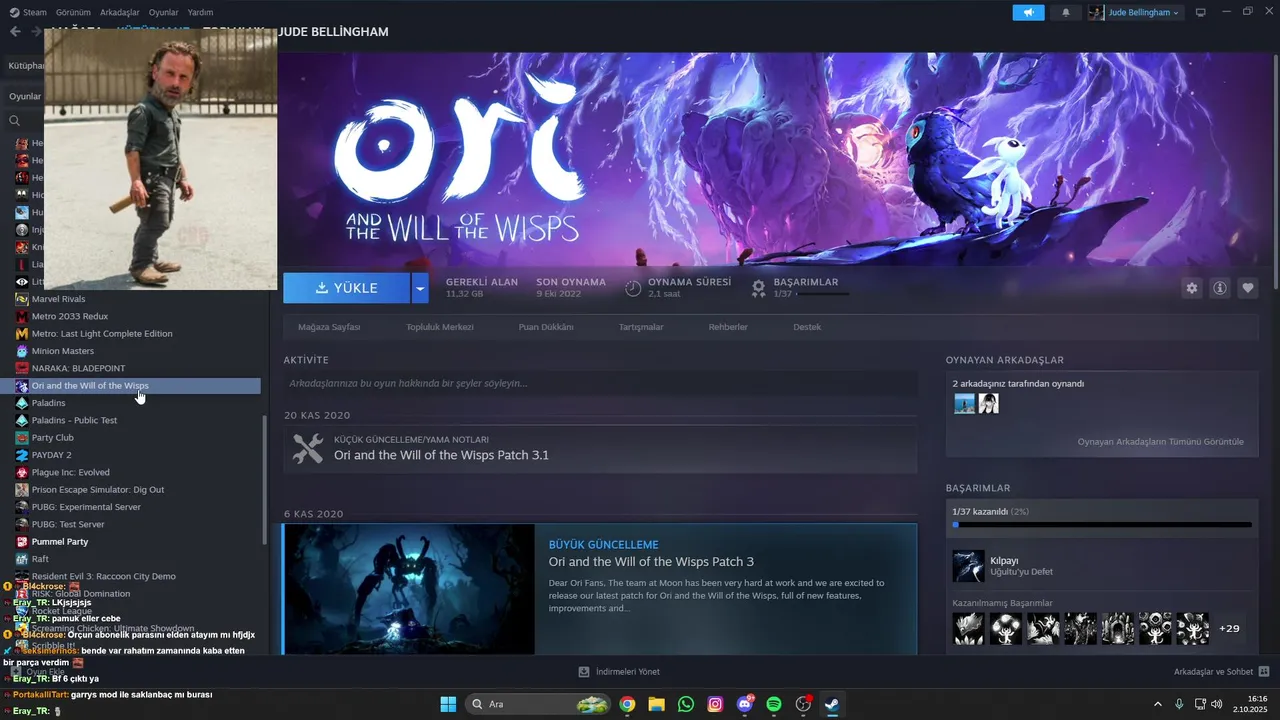Screen dimensions: 1280x720
Task: Open Windows Start menu
Action: point(447,704)
